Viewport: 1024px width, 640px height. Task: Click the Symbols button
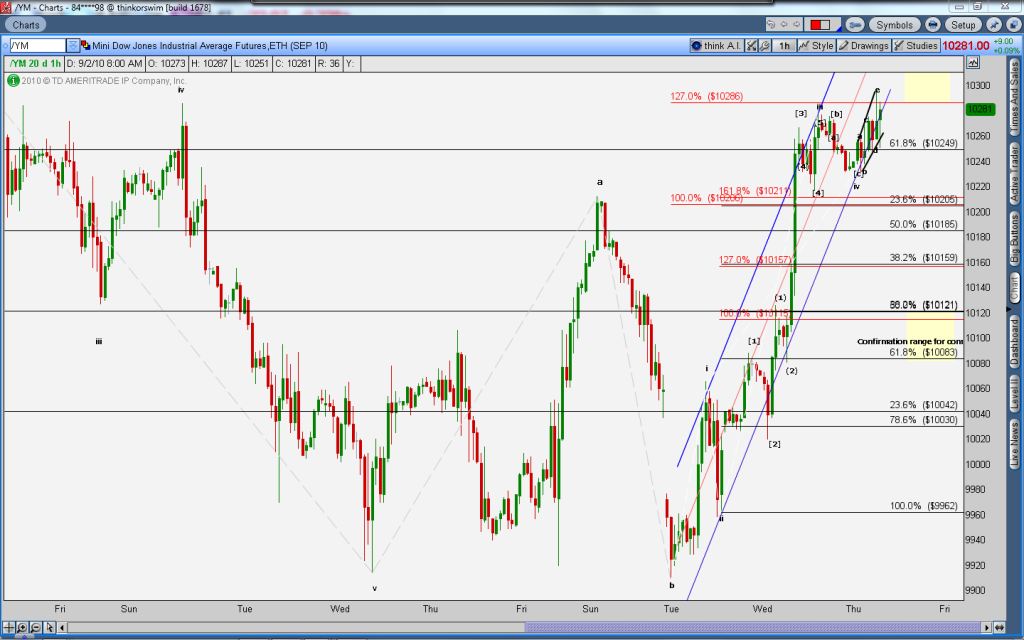pyautogui.click(x=894, y=24)
